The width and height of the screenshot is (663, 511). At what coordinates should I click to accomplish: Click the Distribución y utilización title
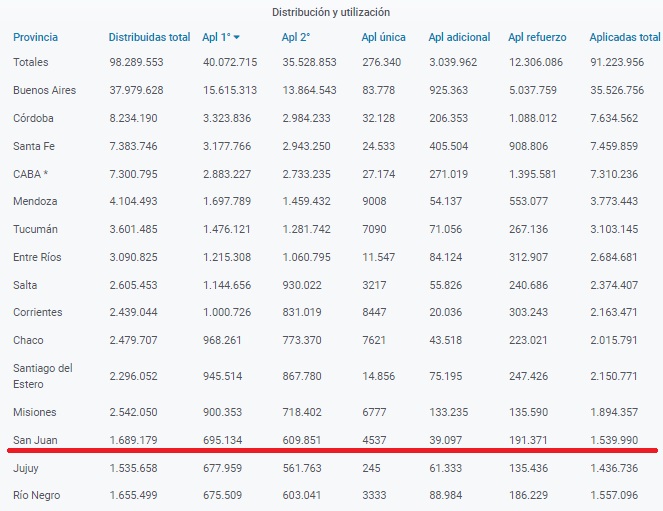click(331, 12)
